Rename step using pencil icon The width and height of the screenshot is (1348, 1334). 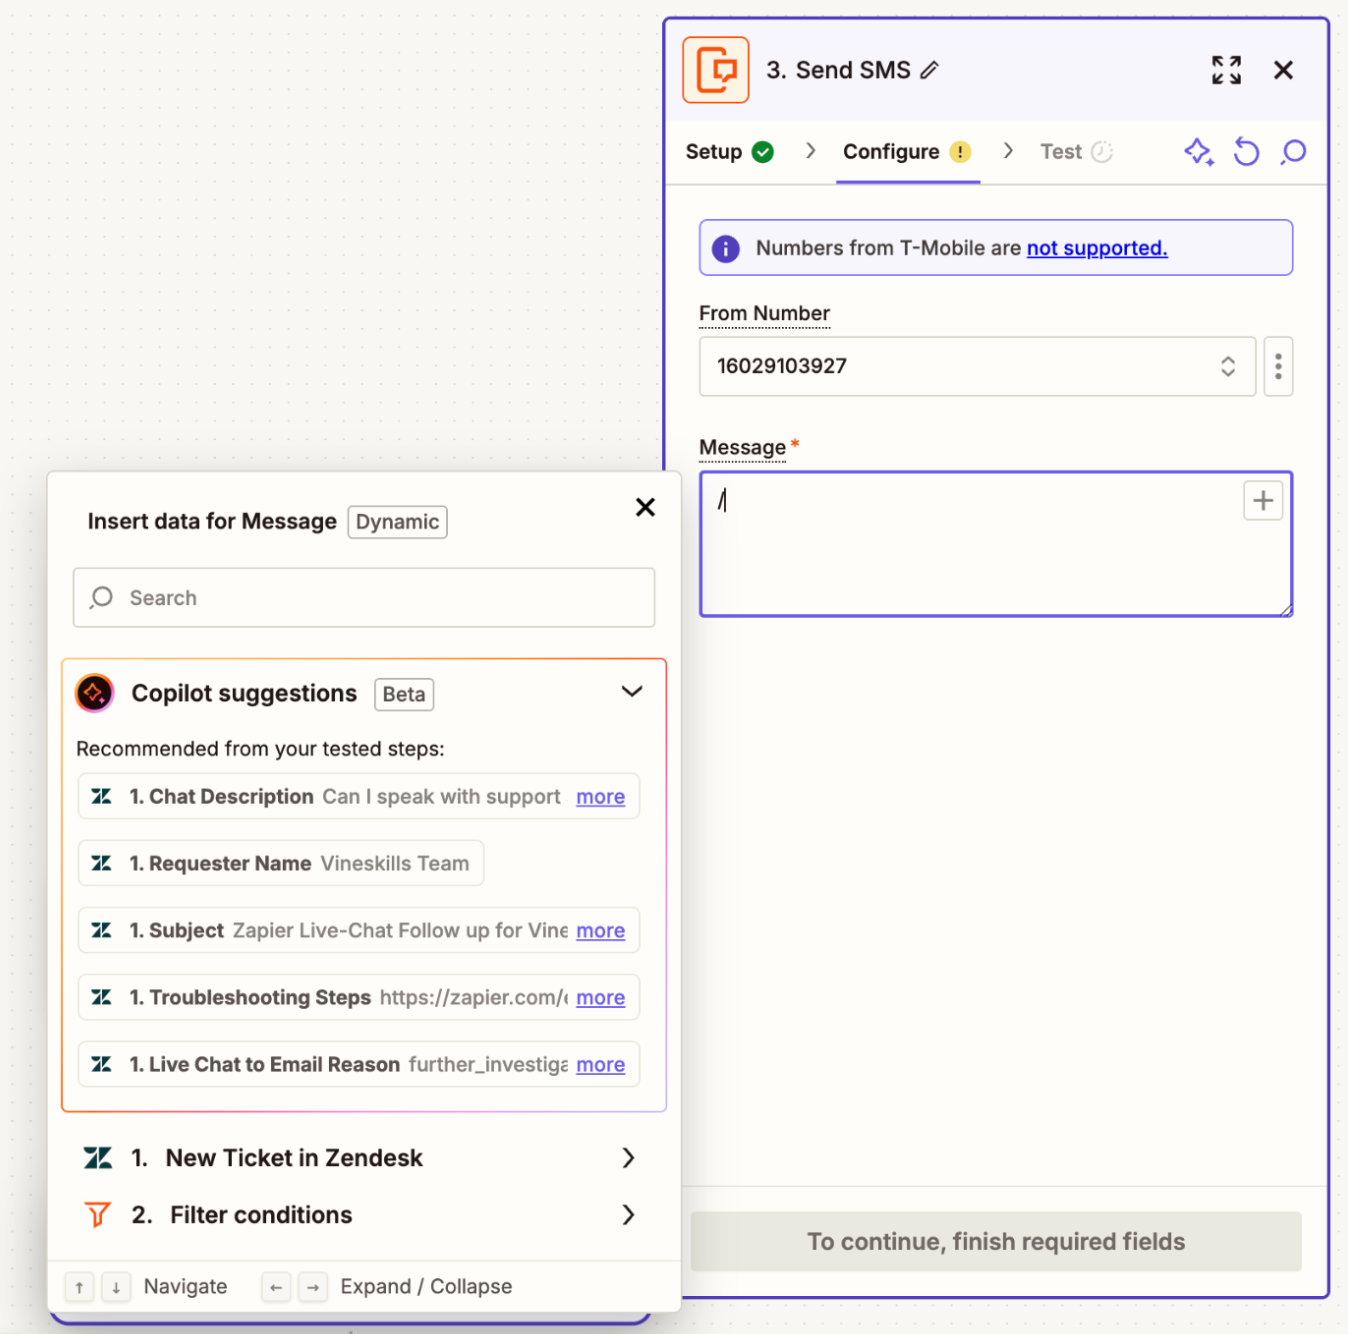(930, 70)
